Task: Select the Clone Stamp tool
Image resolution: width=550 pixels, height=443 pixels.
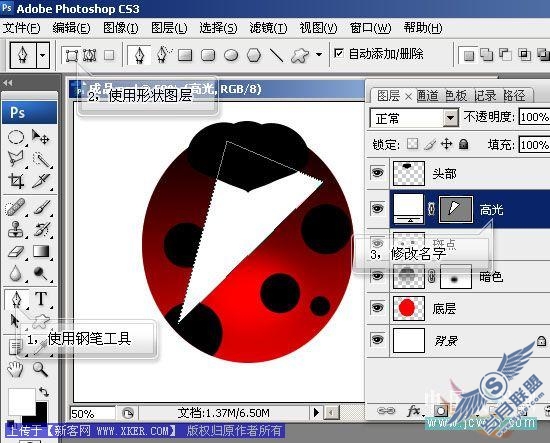Action: click(x=16, y=229)
